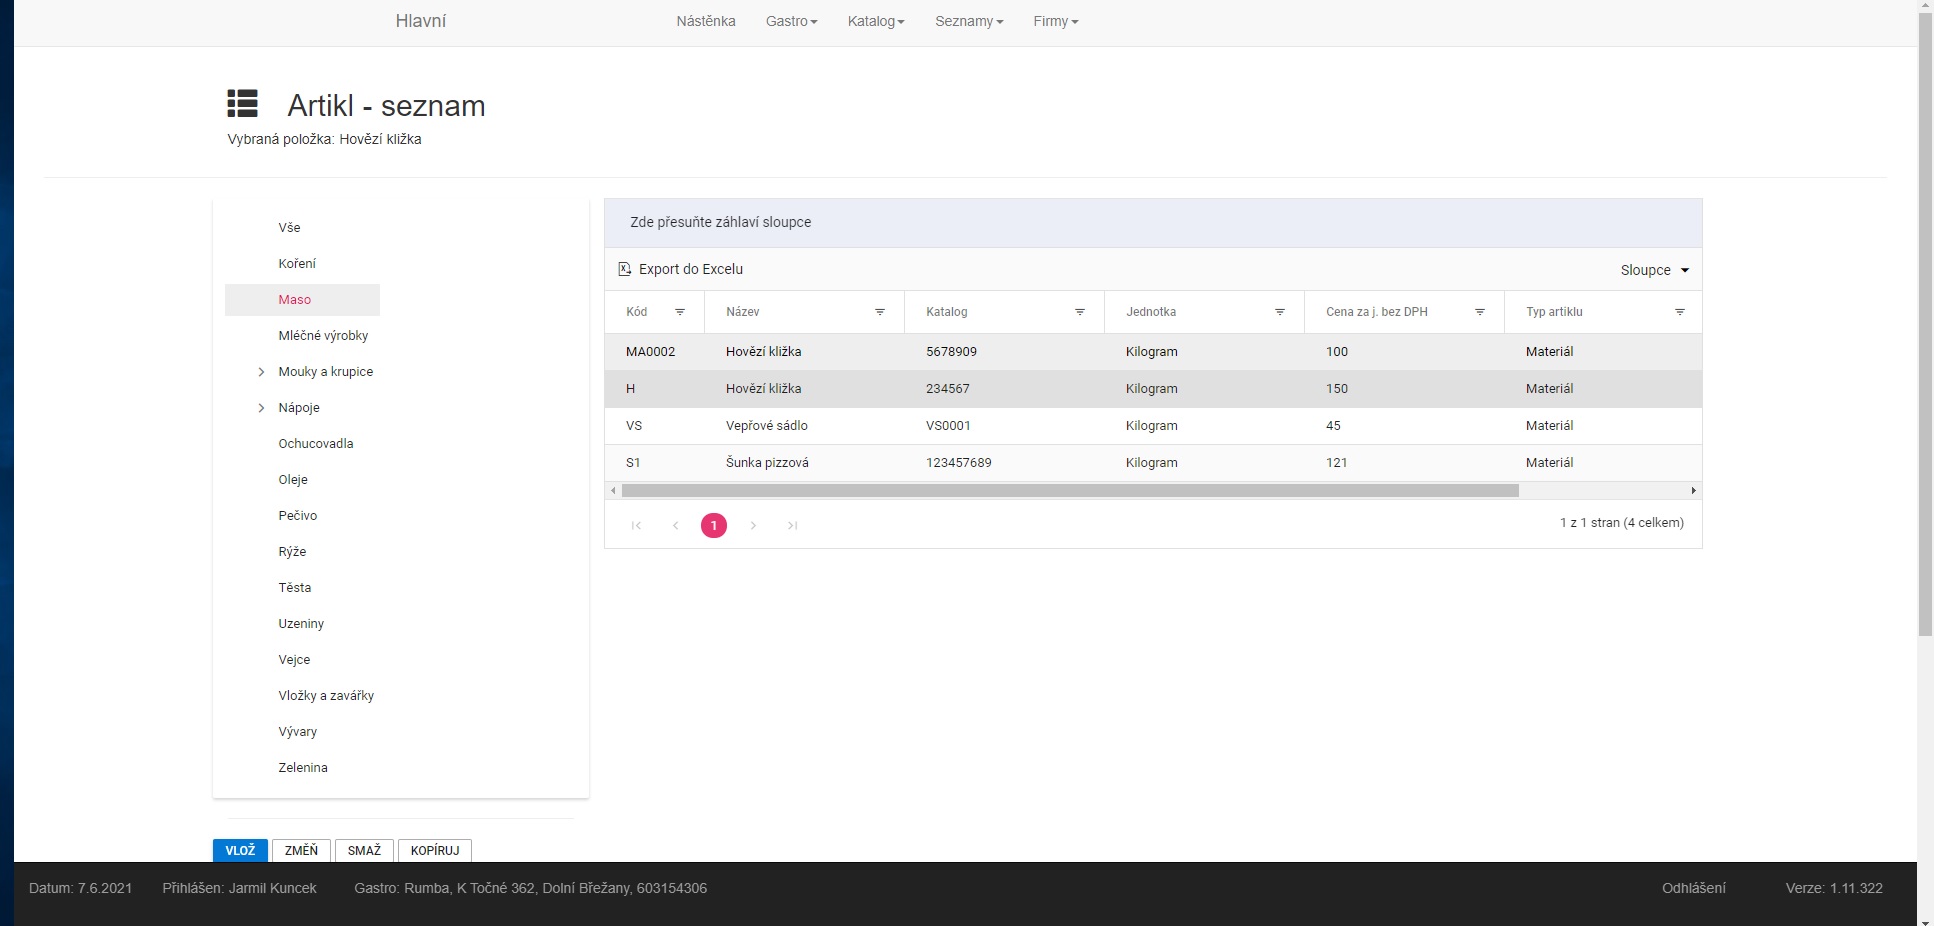Select Mléčné výrobky category
Screen dimensions: 1934x926
pos(324,336)
